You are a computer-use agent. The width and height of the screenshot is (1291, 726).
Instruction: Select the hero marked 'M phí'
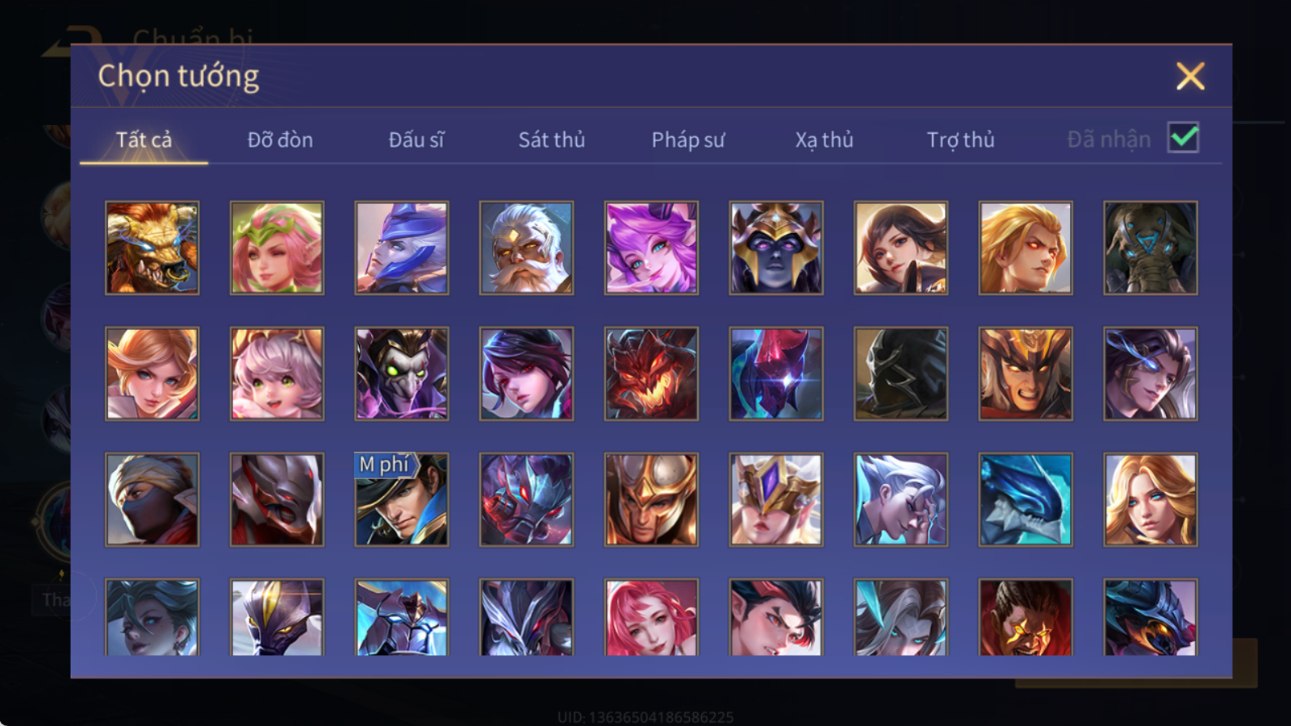tap(402, 500)
